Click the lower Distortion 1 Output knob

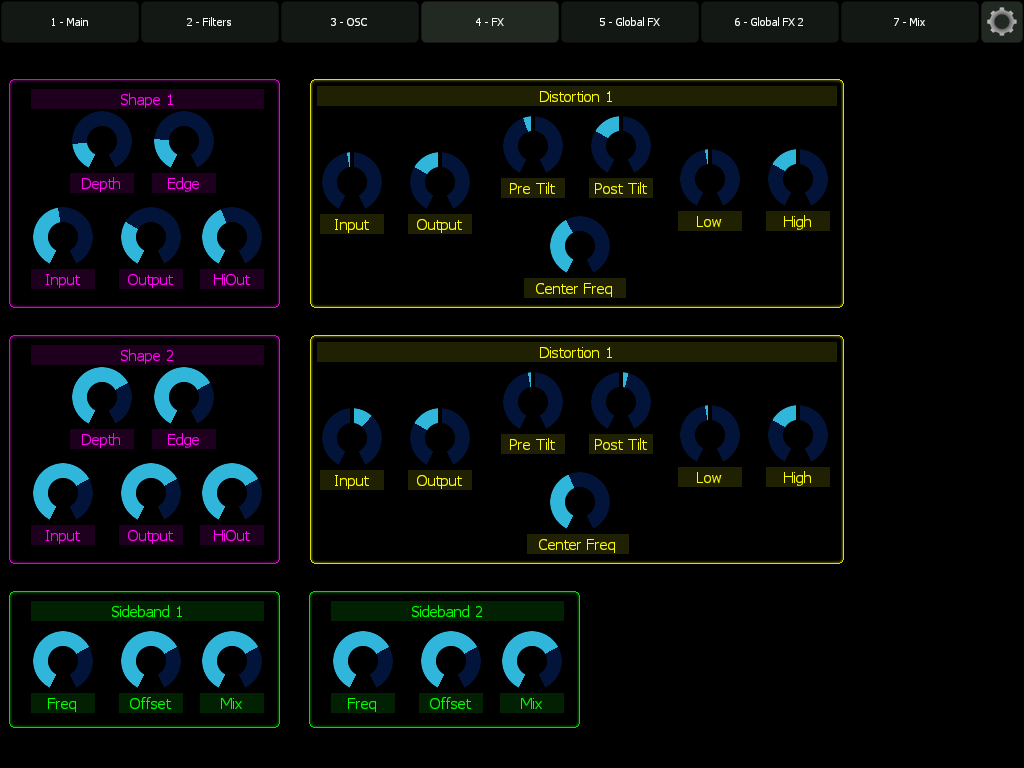click(440, 438)
